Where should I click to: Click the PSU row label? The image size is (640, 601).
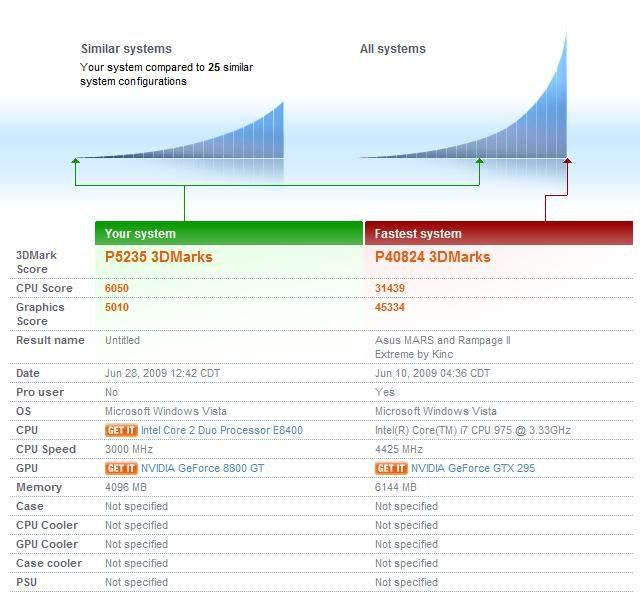tap(27, 582)
